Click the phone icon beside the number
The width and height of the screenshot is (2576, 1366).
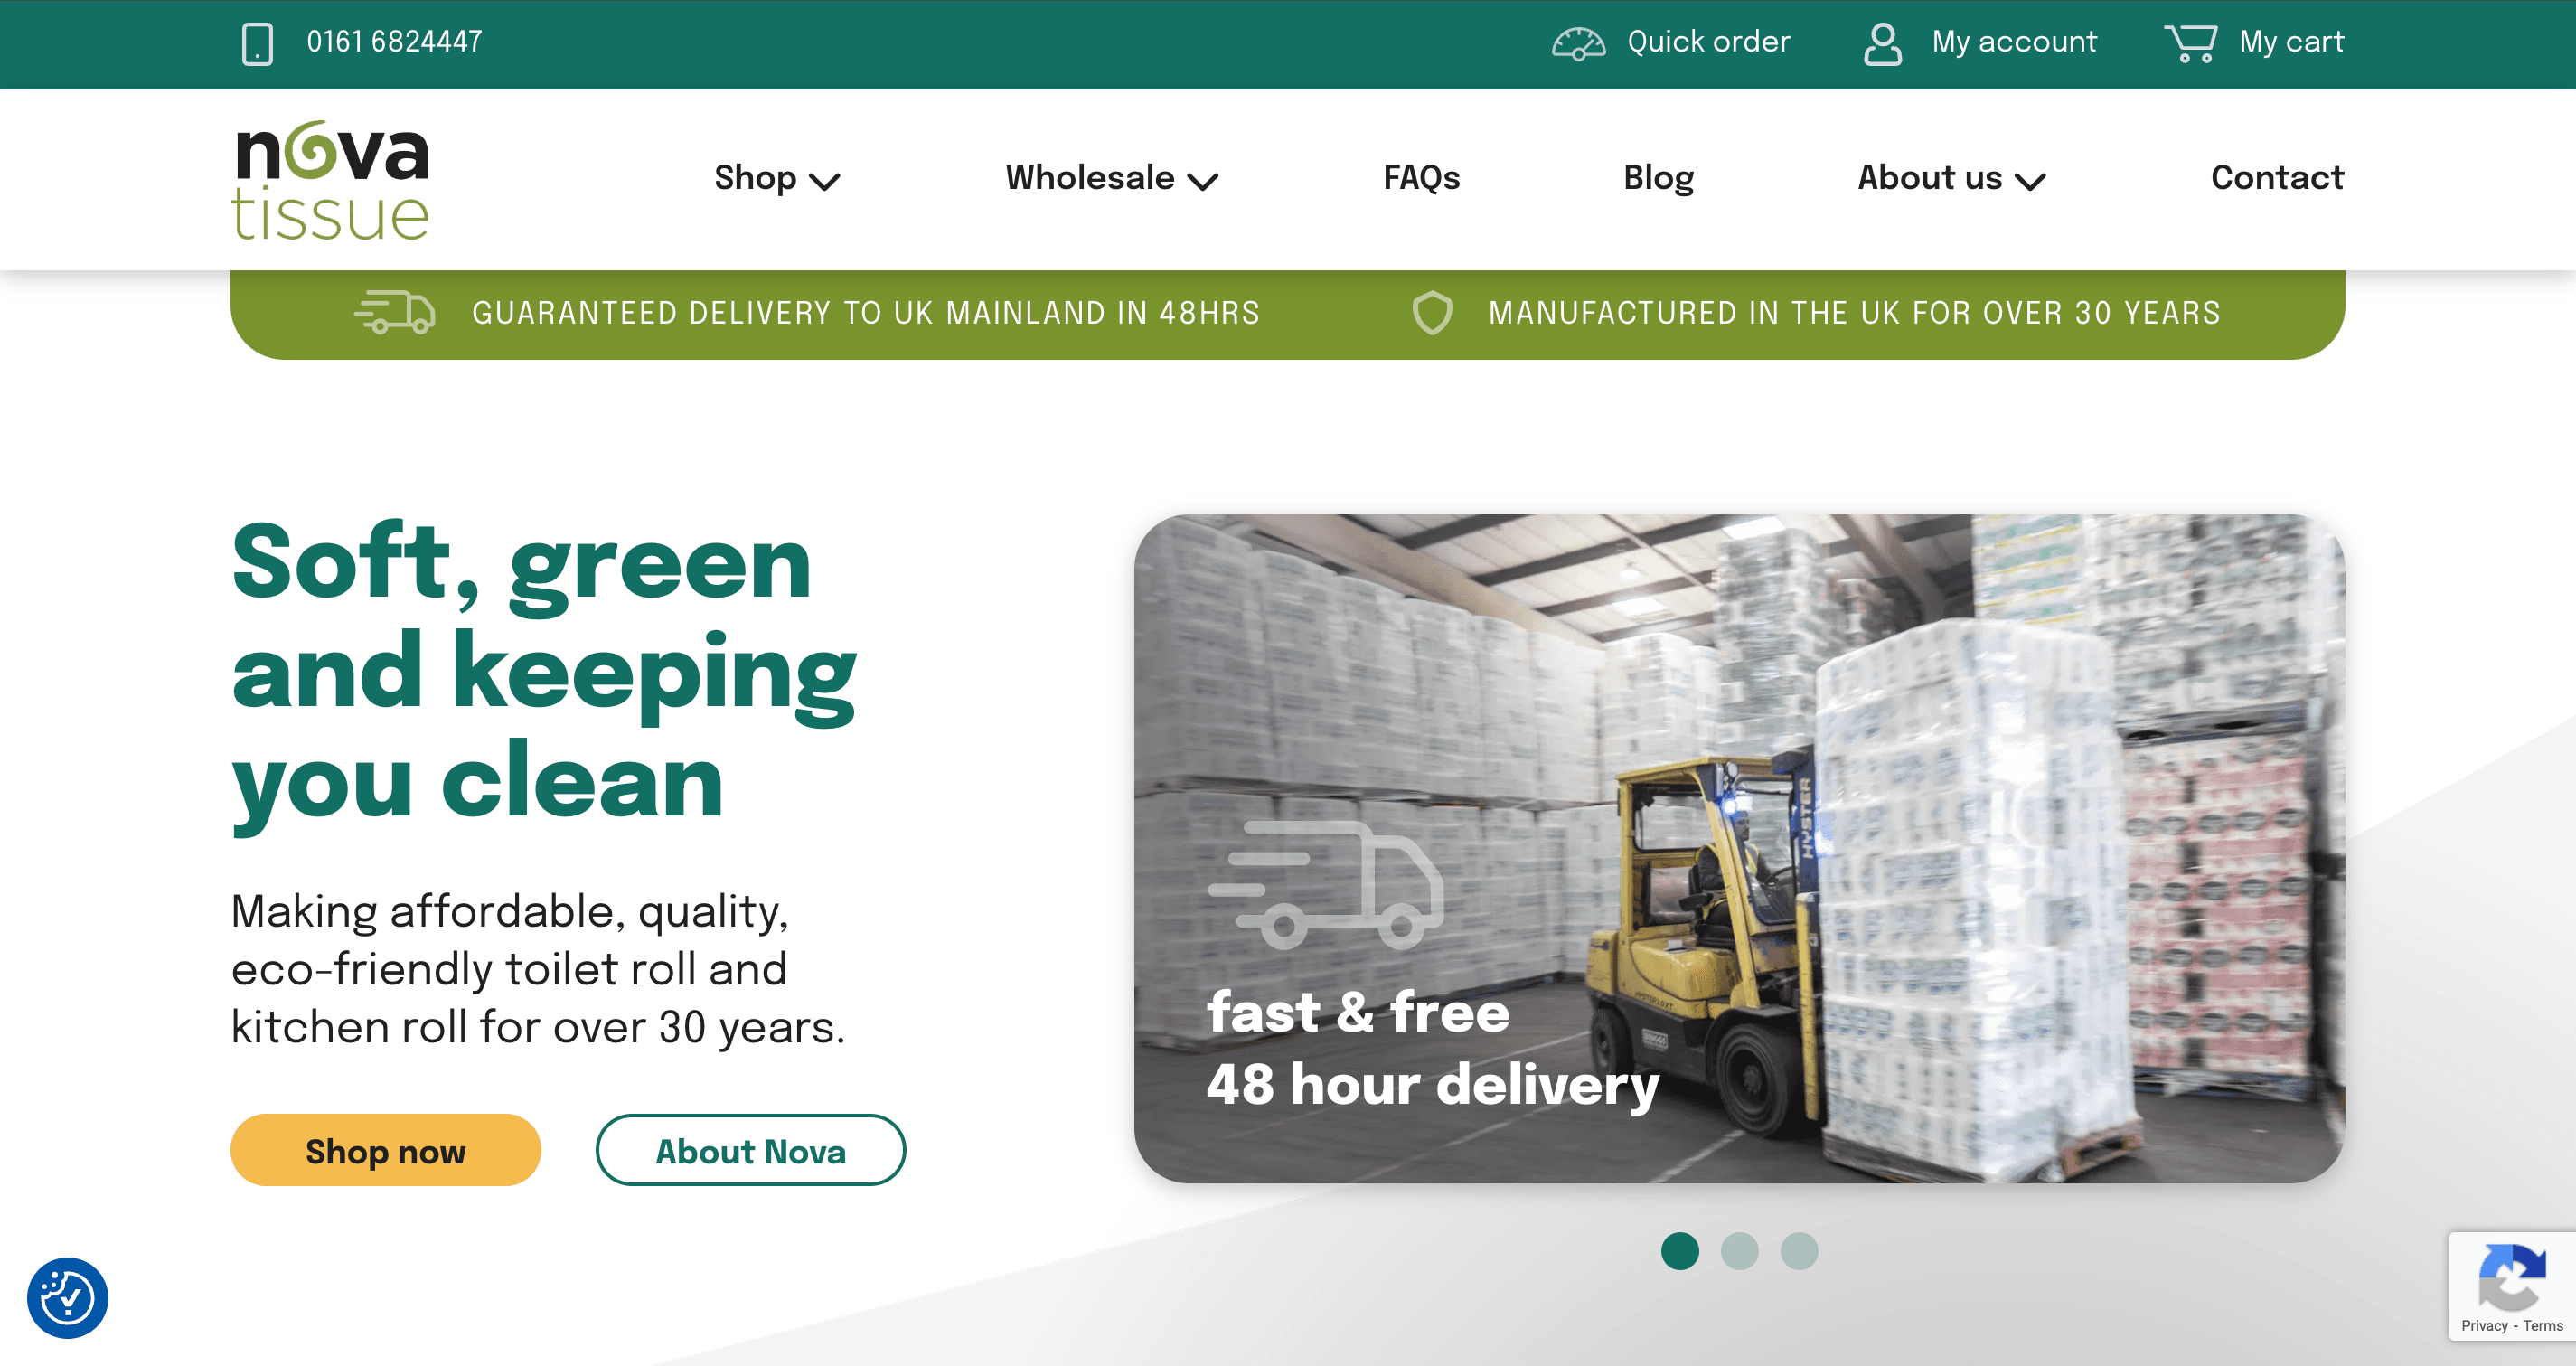[257, 43]
